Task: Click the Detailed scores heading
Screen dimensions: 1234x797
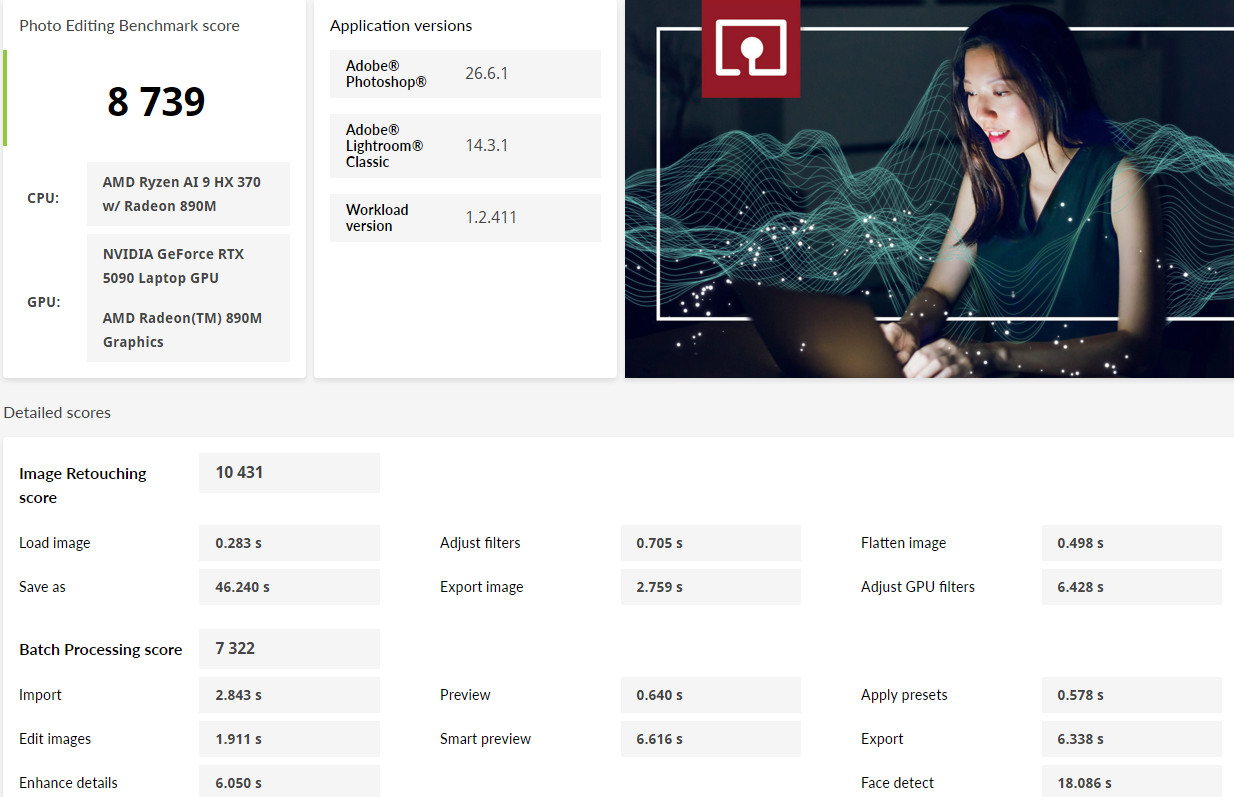Action: click(57, 412)
